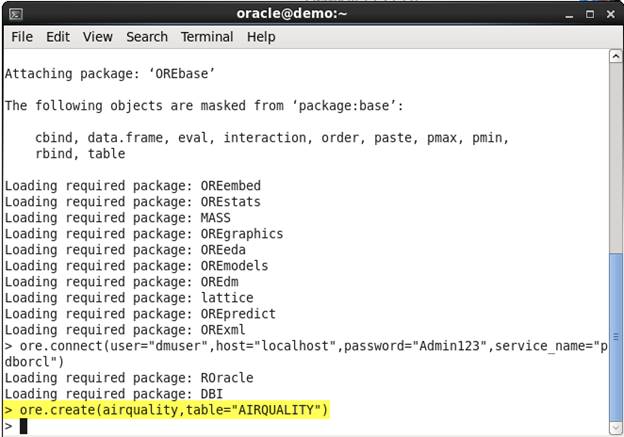Viewport: 624px width, 437px height.
Task: Click the ore.connect command line
Action: [x=300, y=346]
